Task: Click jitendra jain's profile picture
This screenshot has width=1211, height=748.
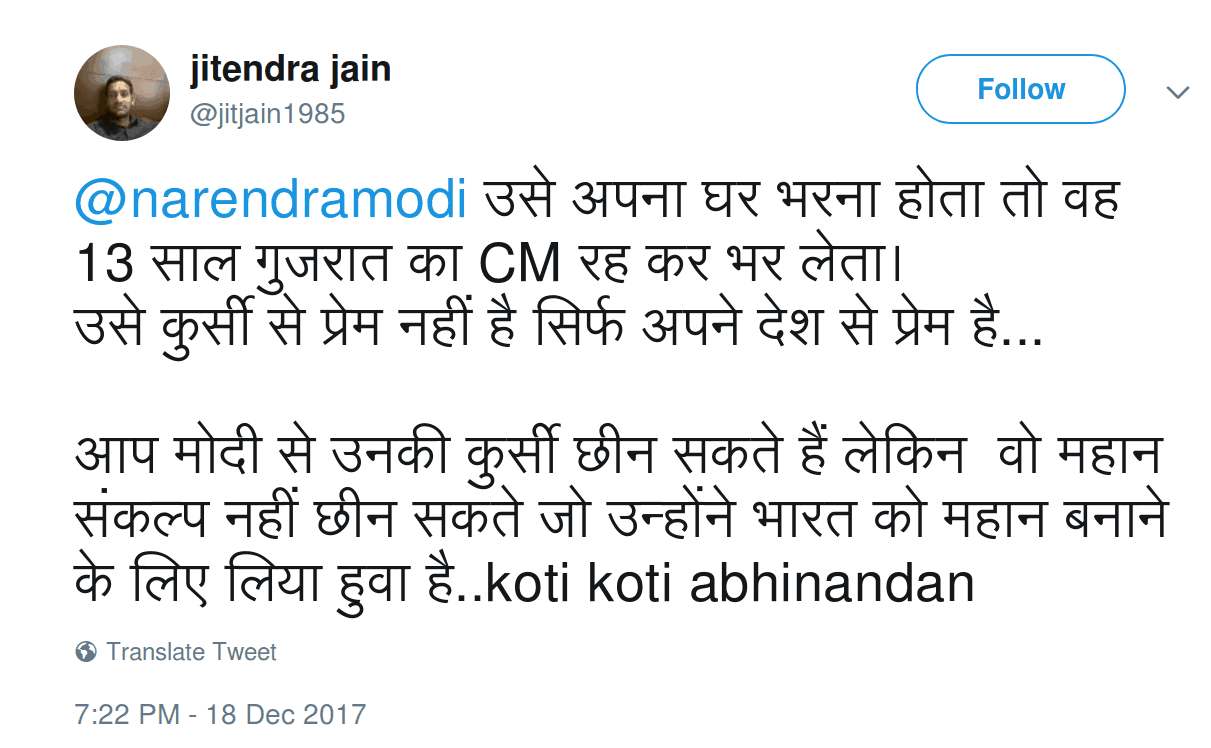Action: point(122,93)
